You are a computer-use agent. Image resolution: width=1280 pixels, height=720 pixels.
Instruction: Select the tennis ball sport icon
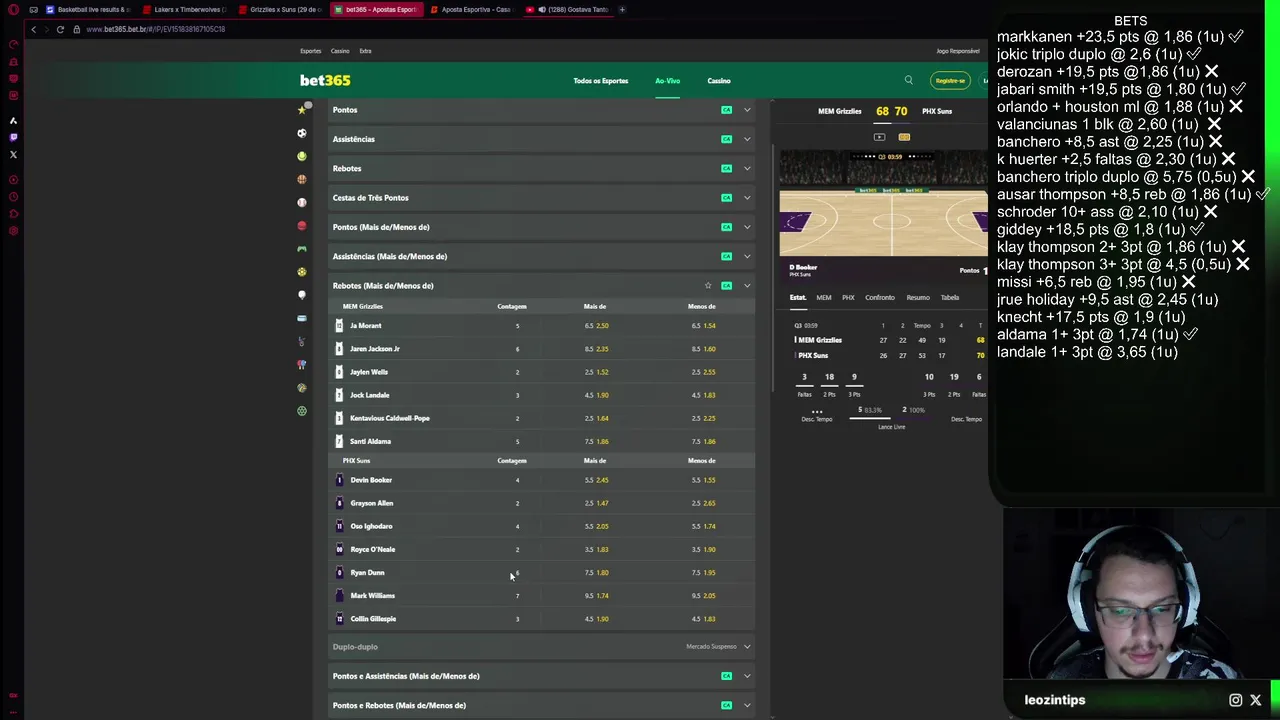[302, 156]
